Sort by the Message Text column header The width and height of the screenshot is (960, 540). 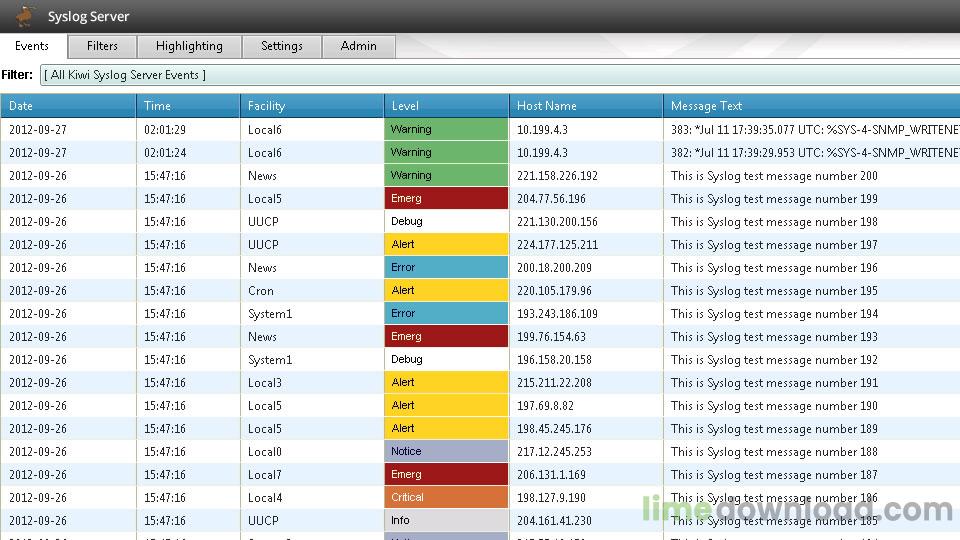click(812, 106)
